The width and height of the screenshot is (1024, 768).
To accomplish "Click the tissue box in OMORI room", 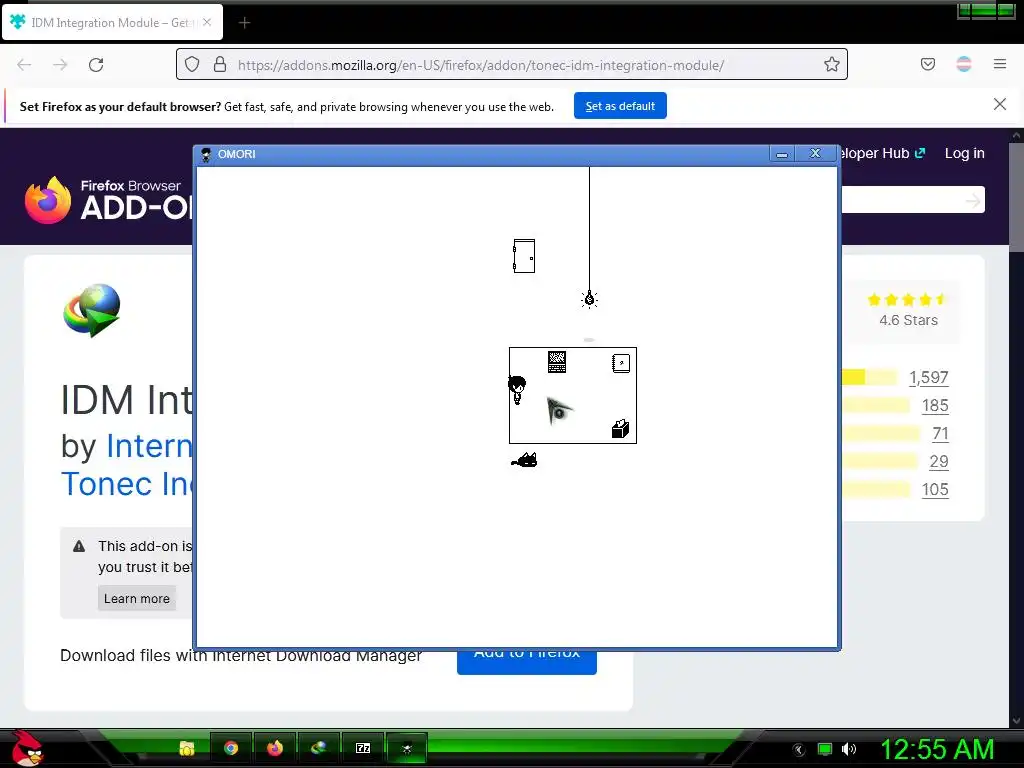I will click(x=620, y=428).
